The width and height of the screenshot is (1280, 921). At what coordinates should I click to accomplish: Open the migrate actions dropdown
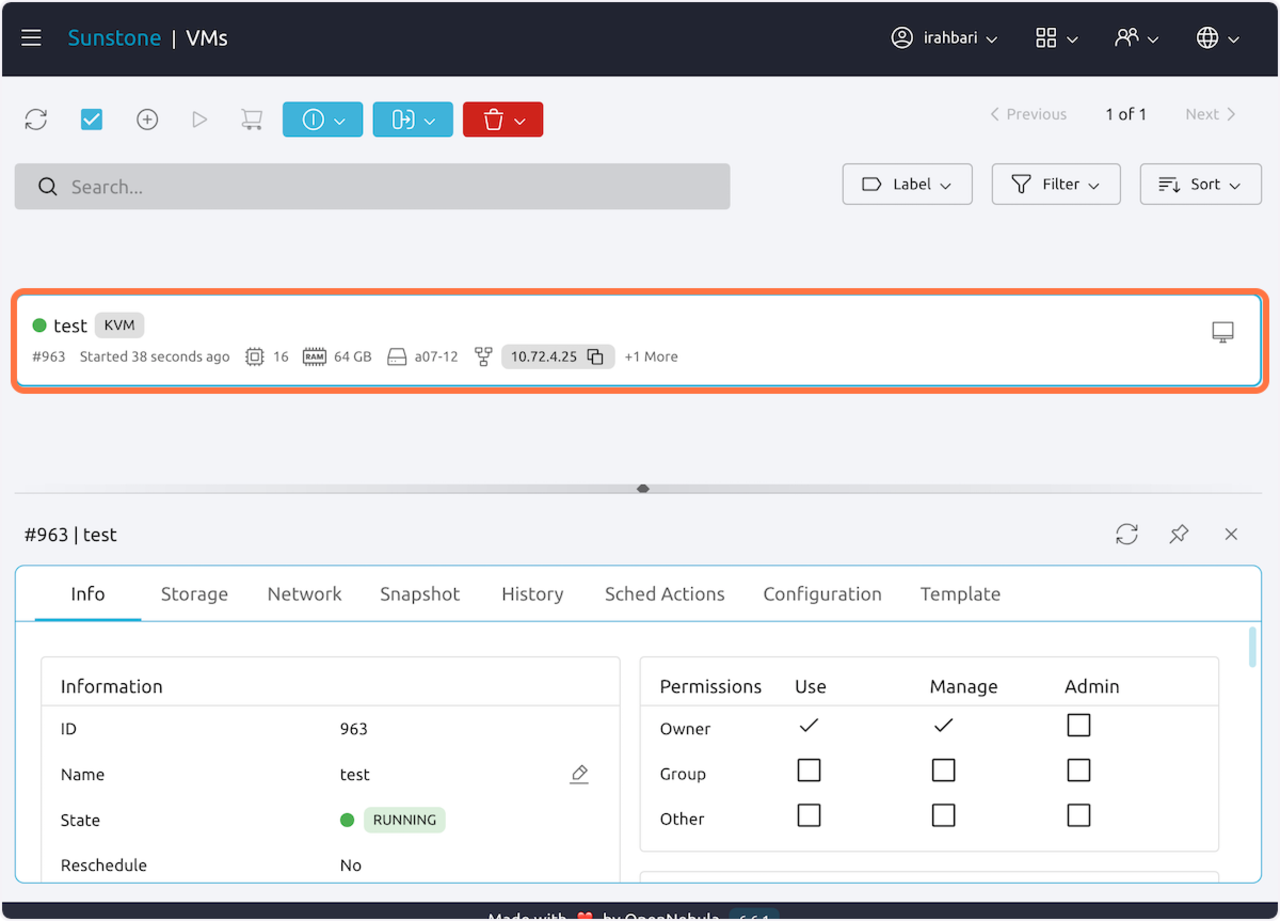(413, 120)
